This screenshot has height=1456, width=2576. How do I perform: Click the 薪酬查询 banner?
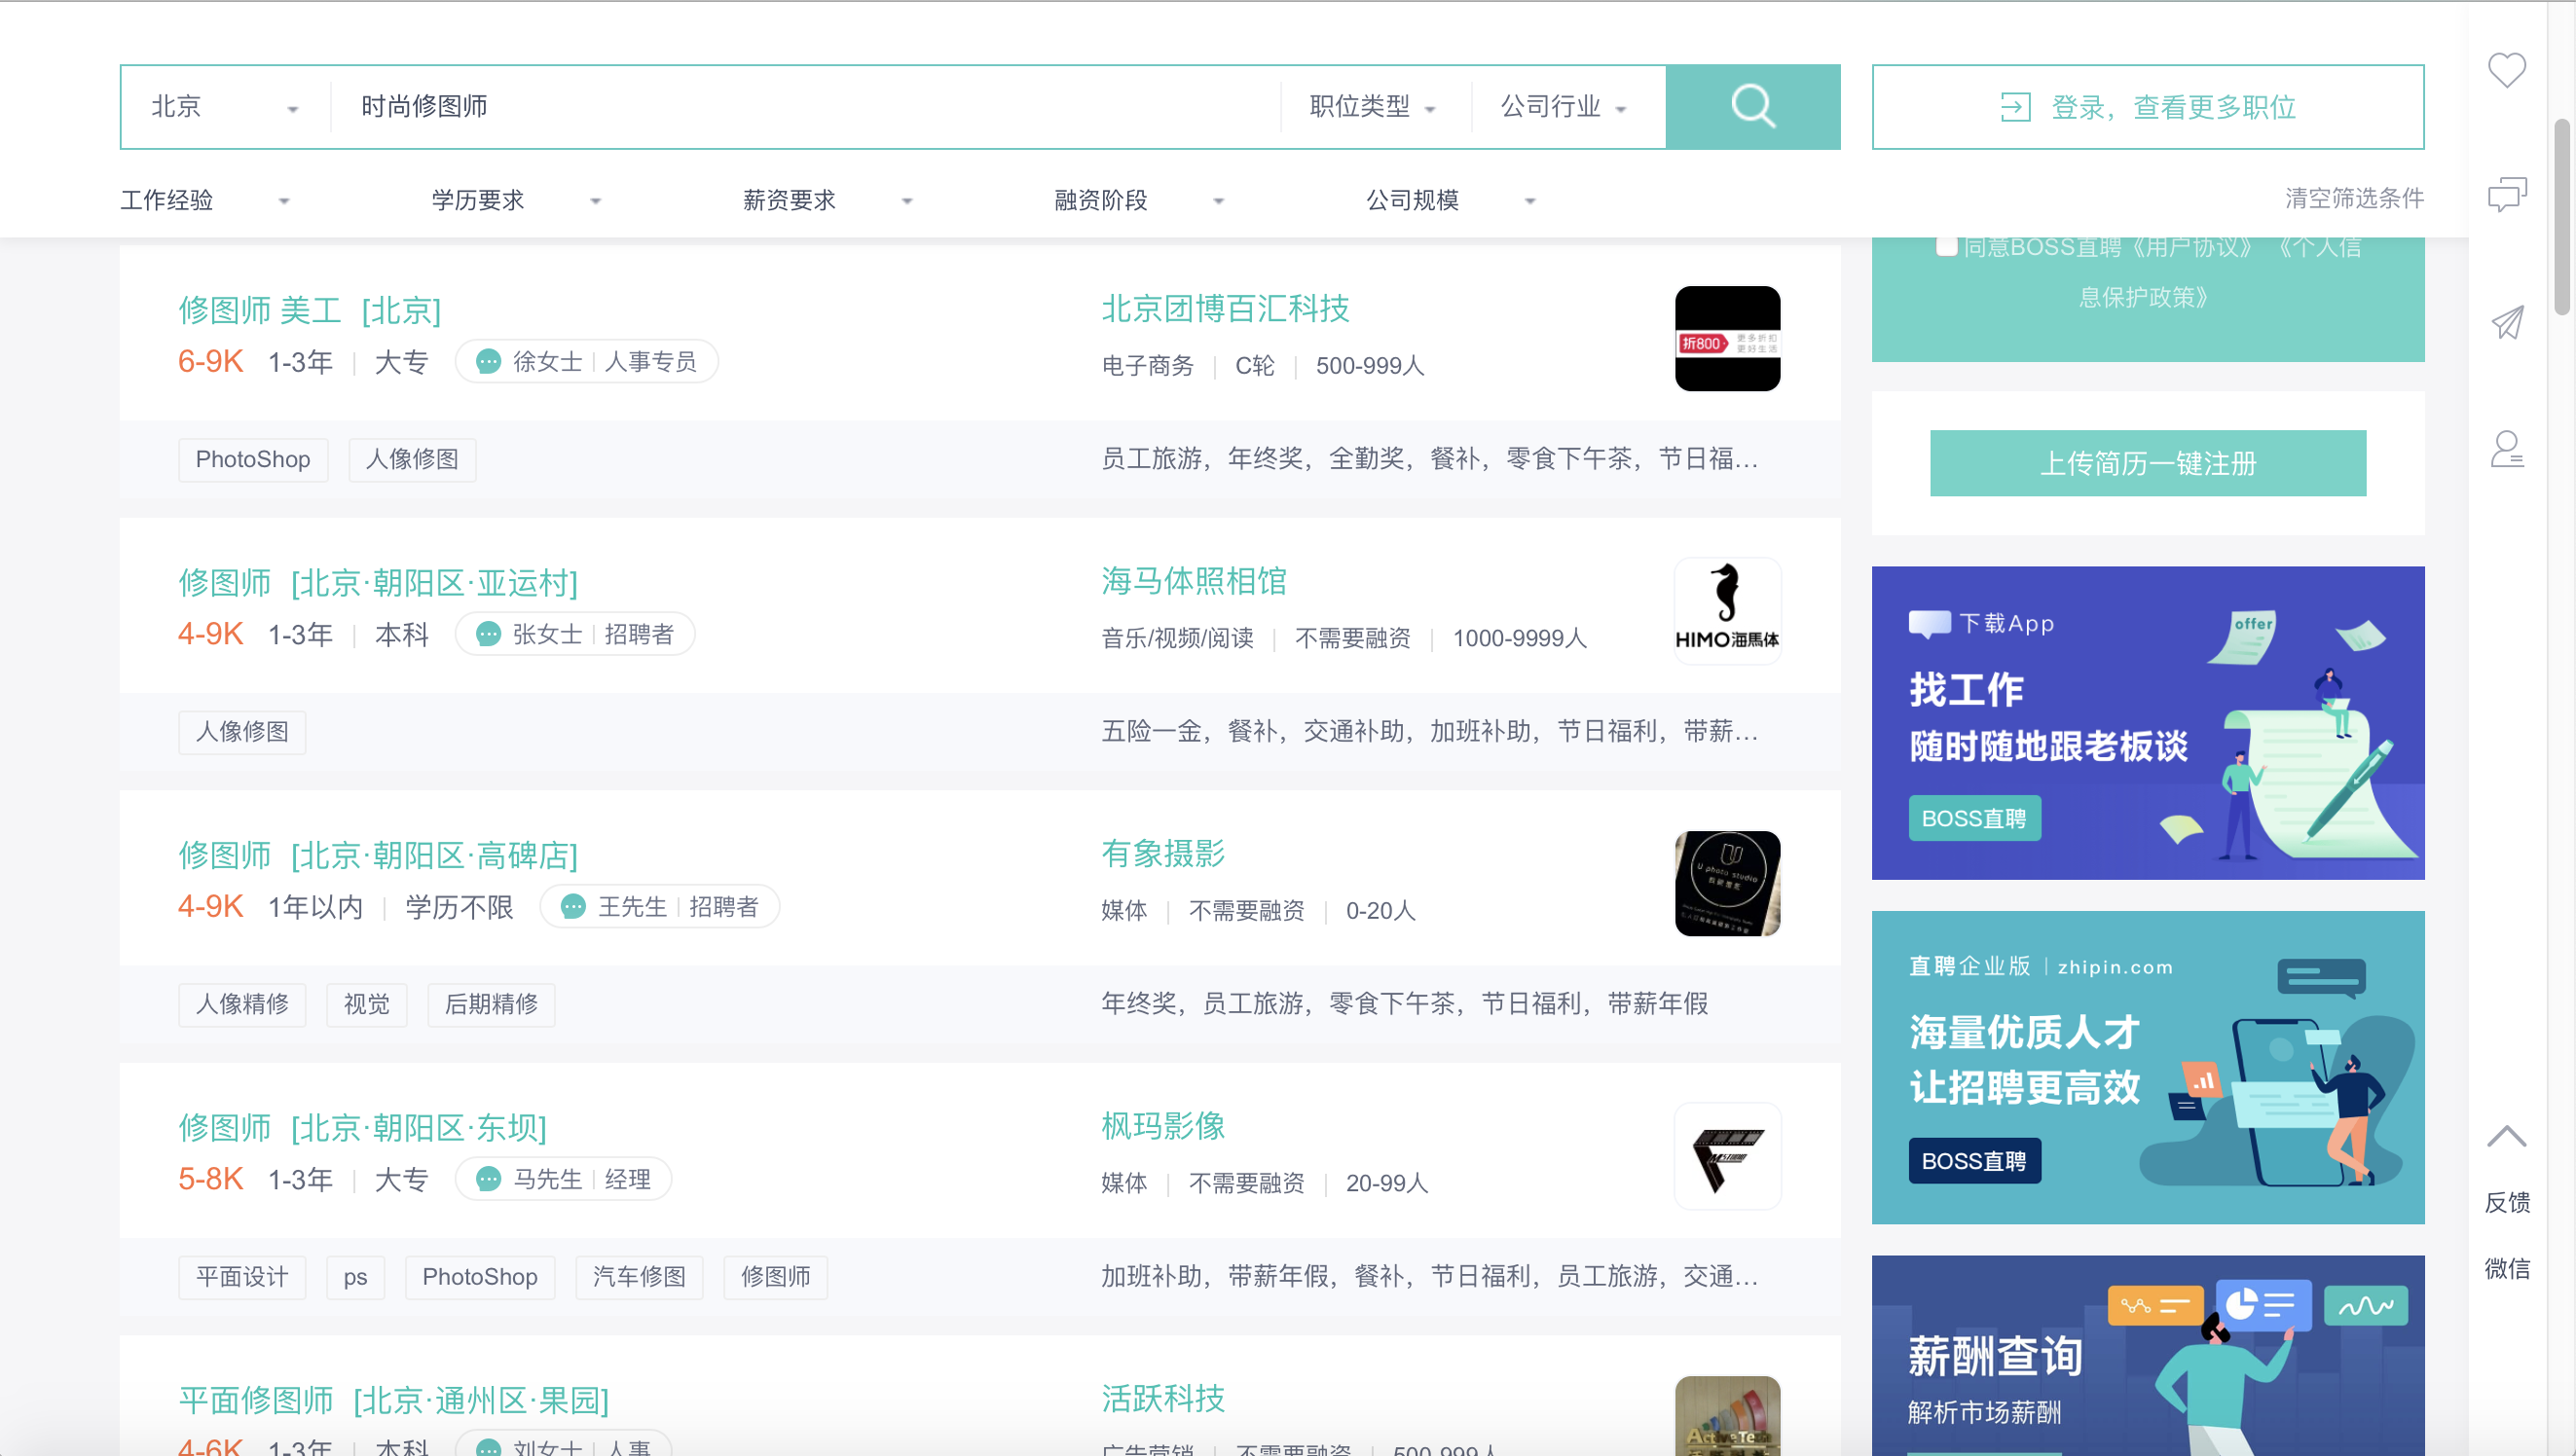pyautogui.click(x=2148, y=1356)
